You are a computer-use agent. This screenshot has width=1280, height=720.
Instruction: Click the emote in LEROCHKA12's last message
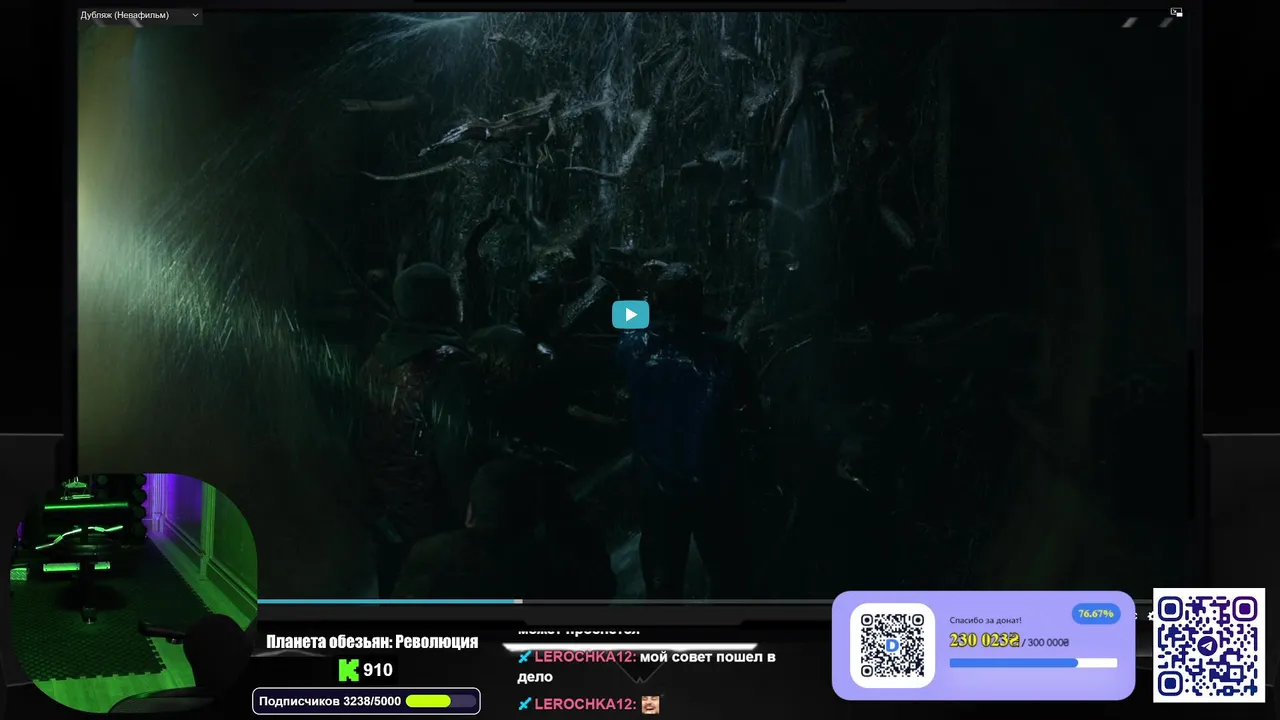tap(650, 704)
